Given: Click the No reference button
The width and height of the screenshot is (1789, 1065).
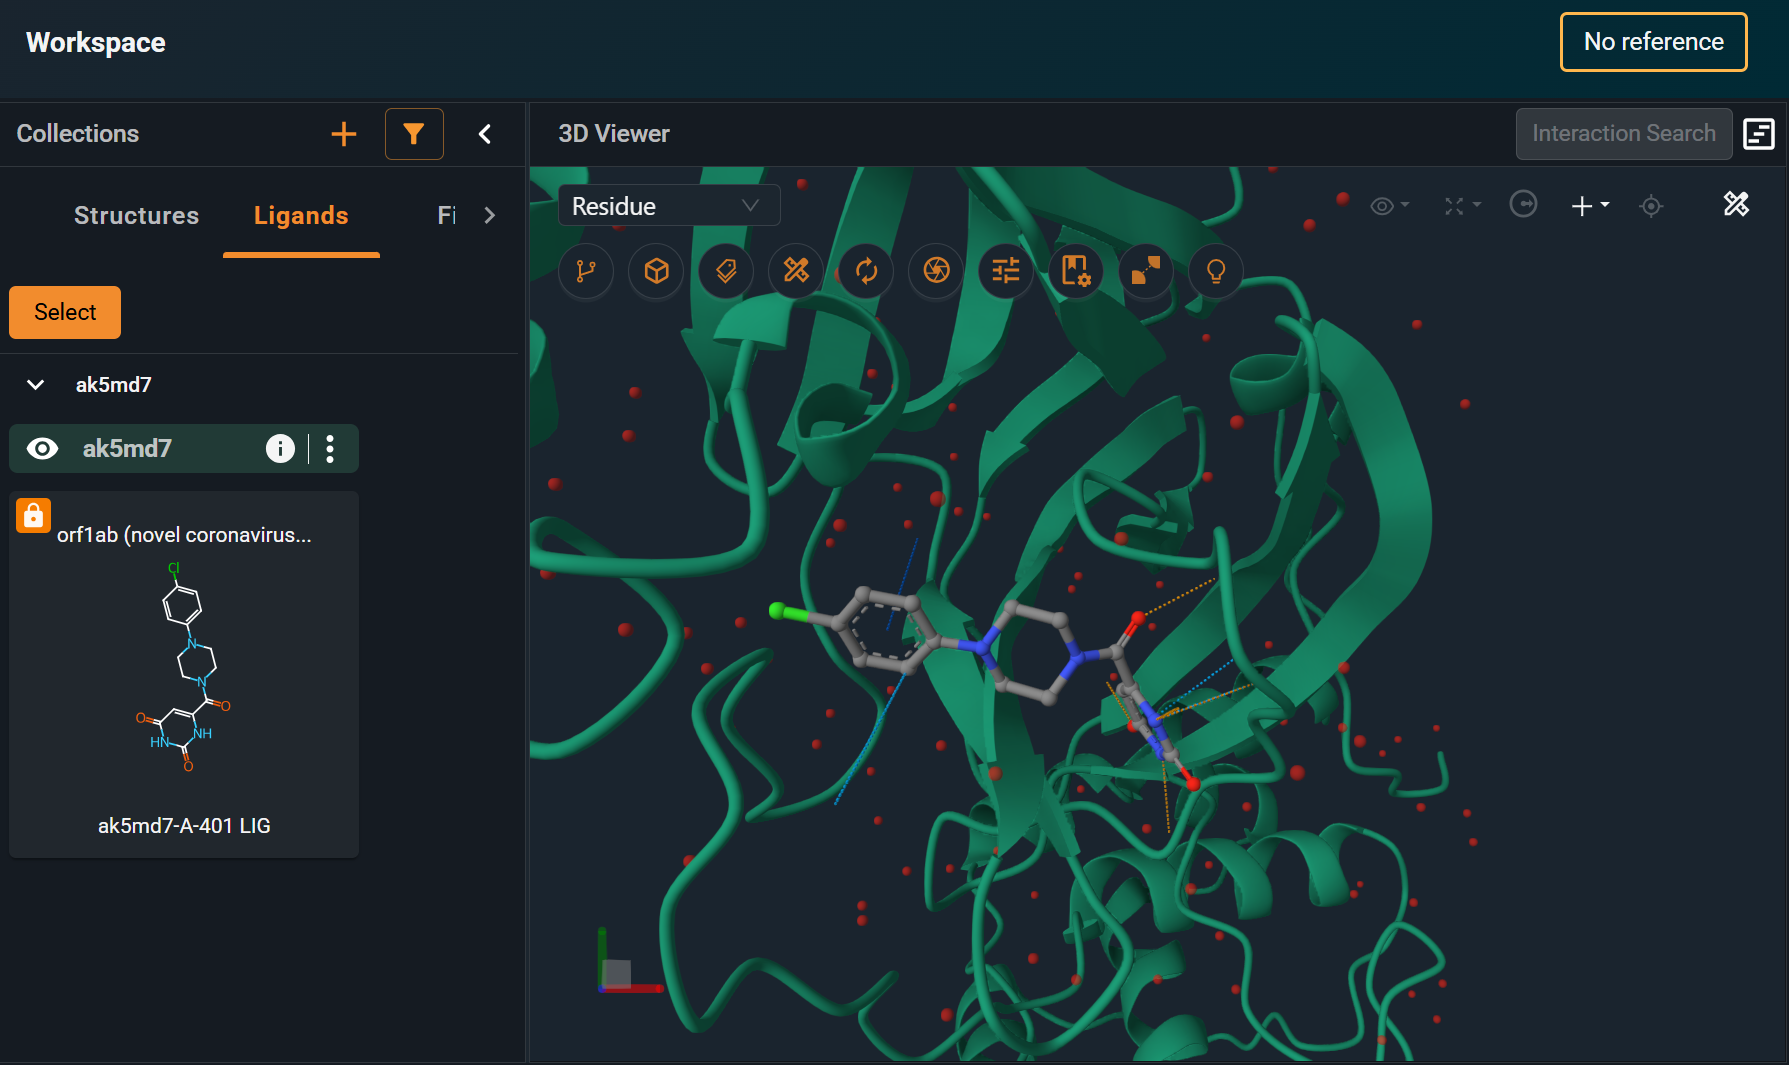Looking at the screenshot, I should point(1653,42).
